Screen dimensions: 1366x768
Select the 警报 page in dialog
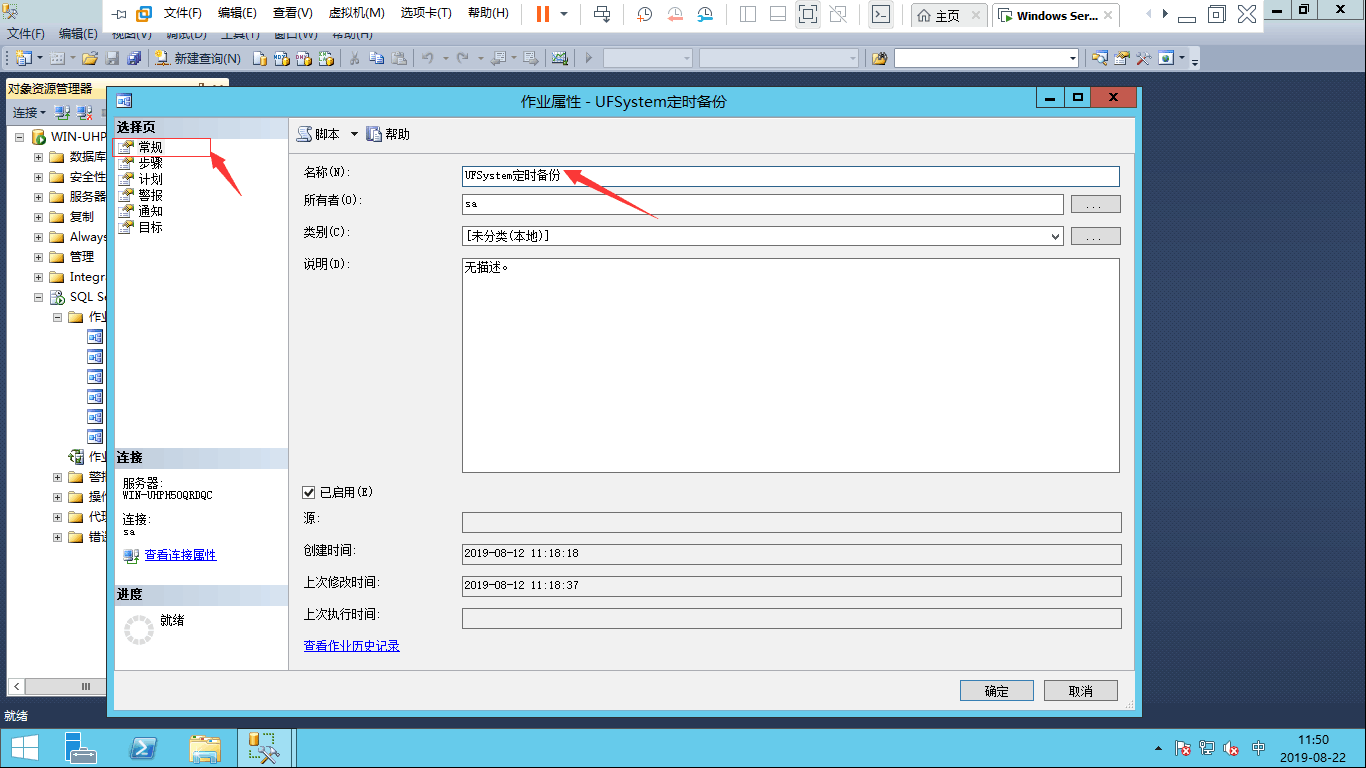150,195
